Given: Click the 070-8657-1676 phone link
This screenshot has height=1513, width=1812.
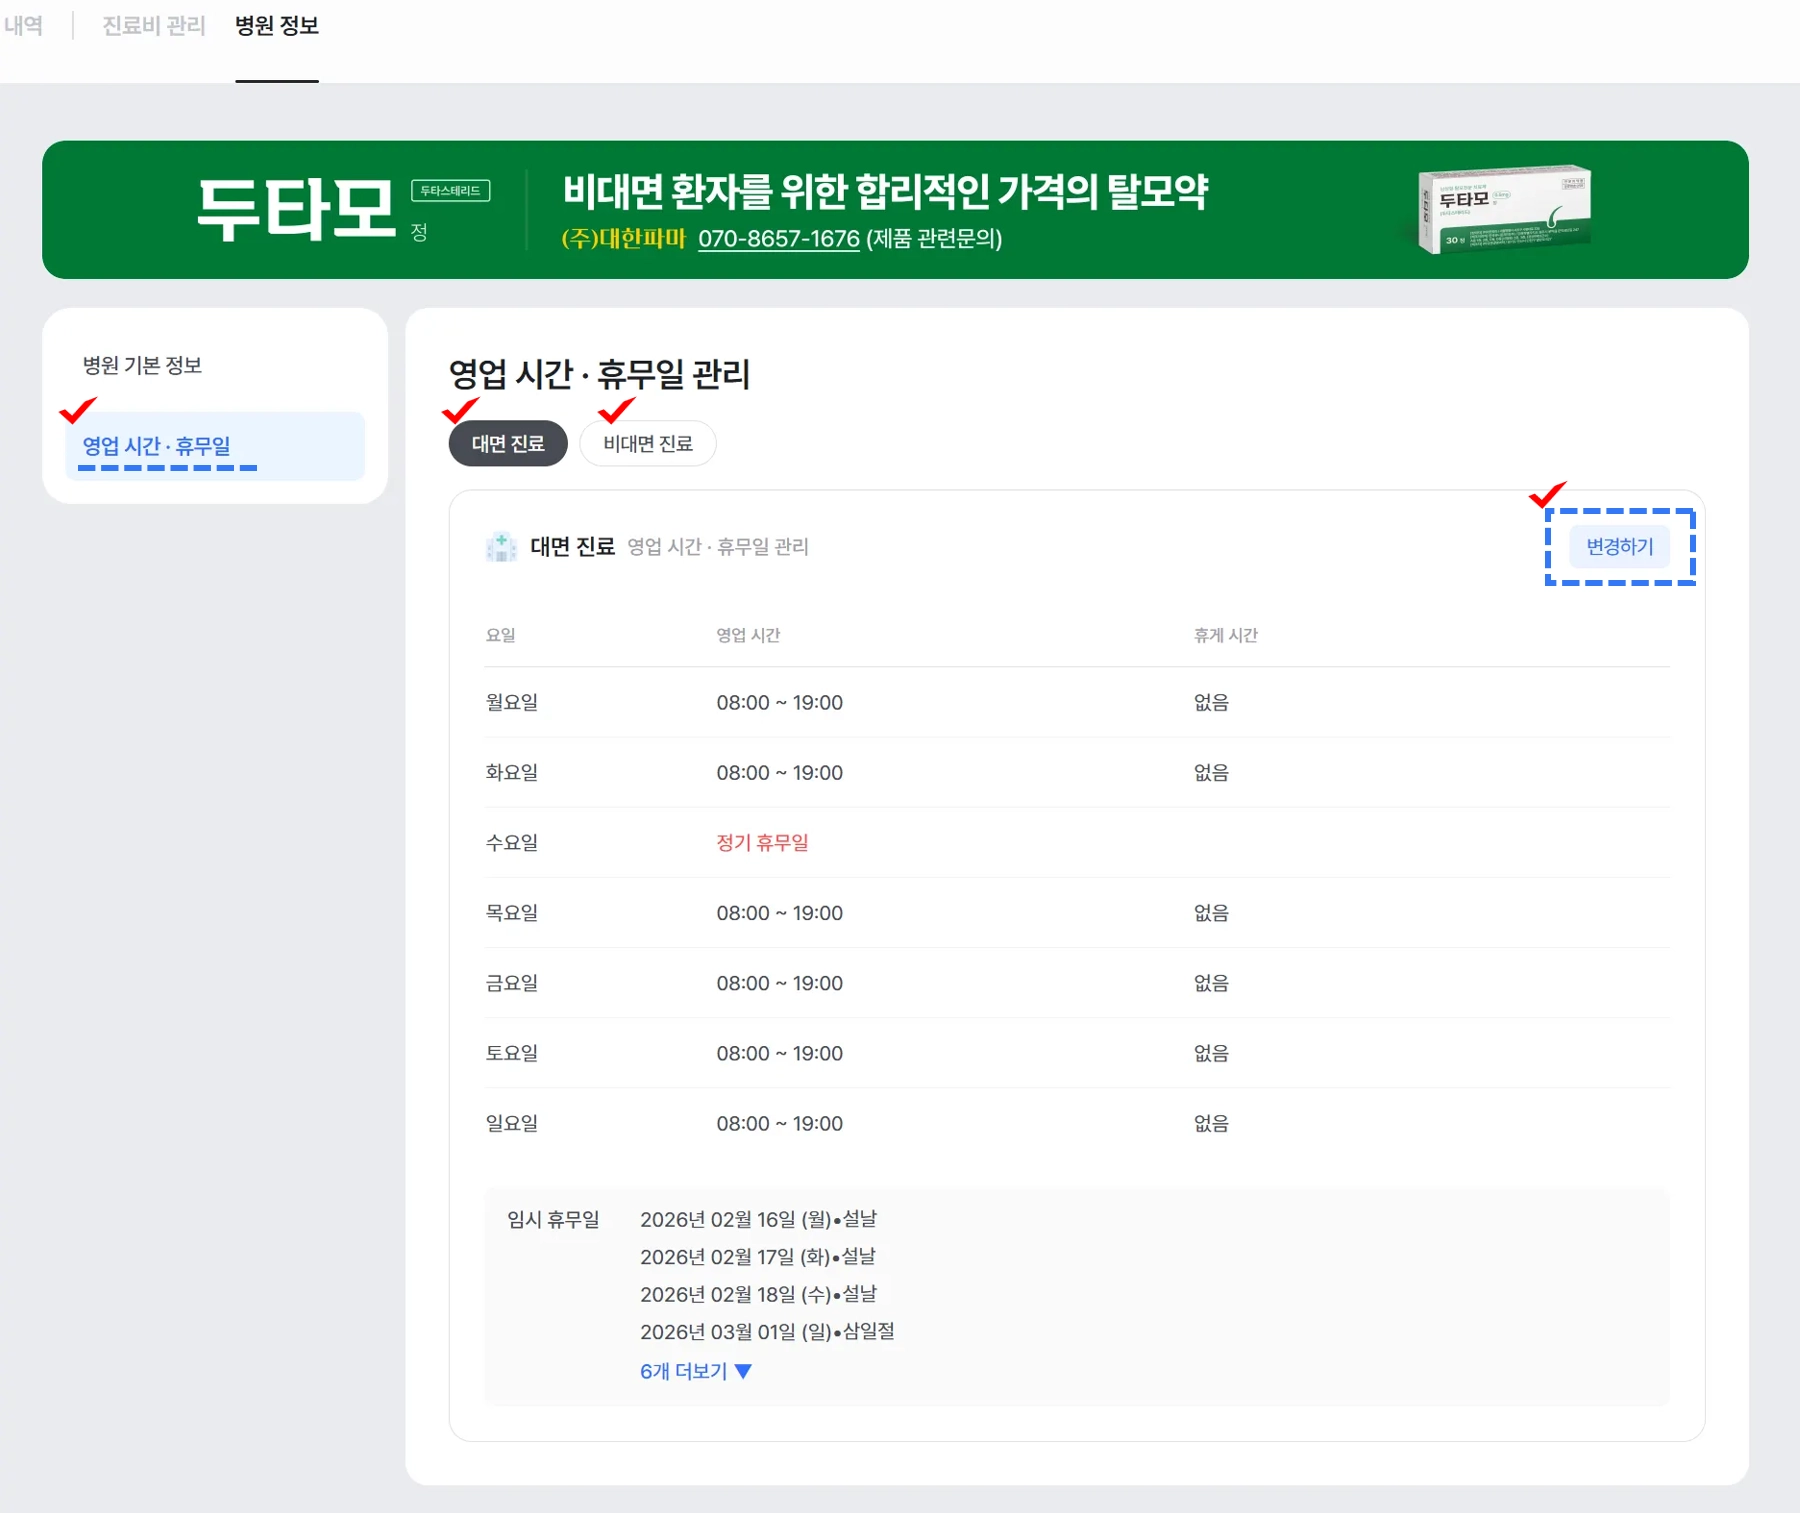Looking at the screenshot, I should tap(778, 239).
